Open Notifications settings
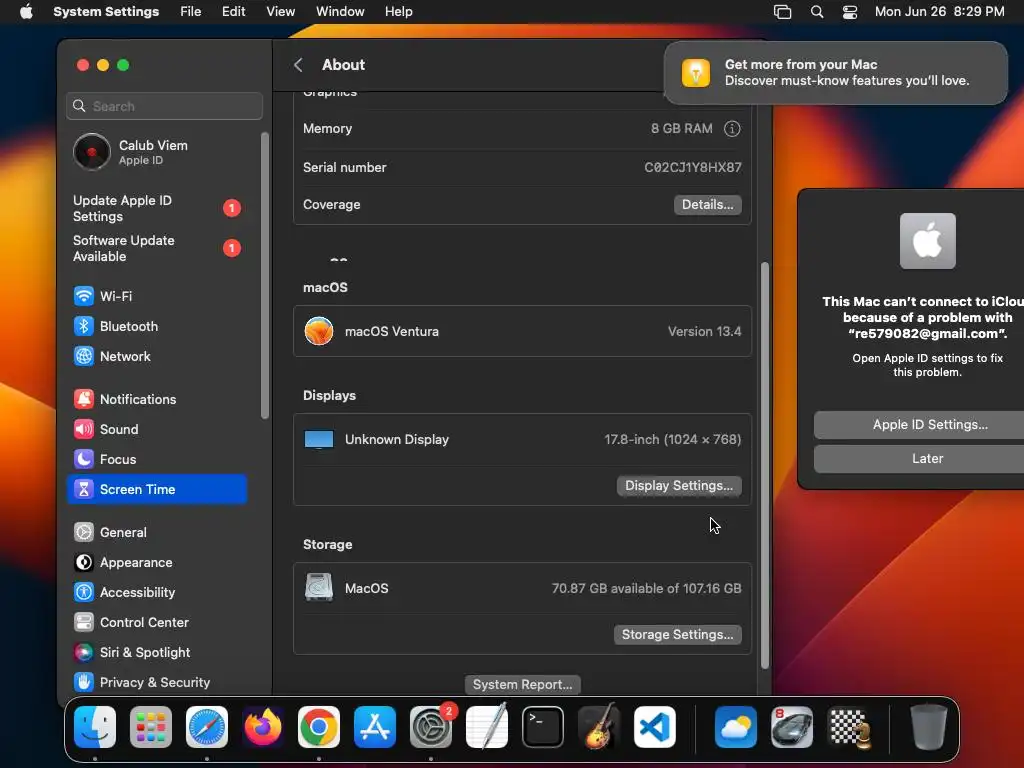Viewport: 1024px width, 768px height. point(157,399)
